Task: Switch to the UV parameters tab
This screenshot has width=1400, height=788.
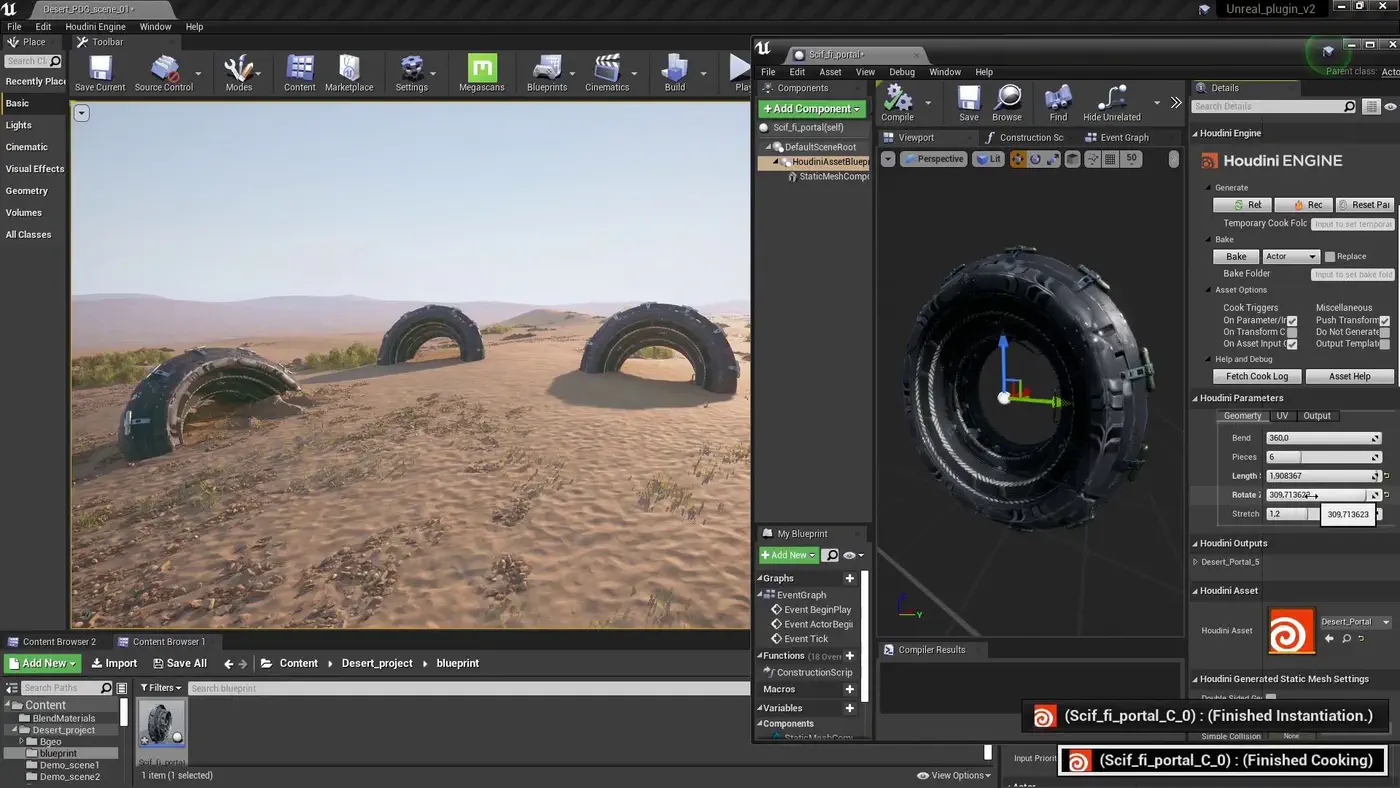Action: (x=1282, y=416)
